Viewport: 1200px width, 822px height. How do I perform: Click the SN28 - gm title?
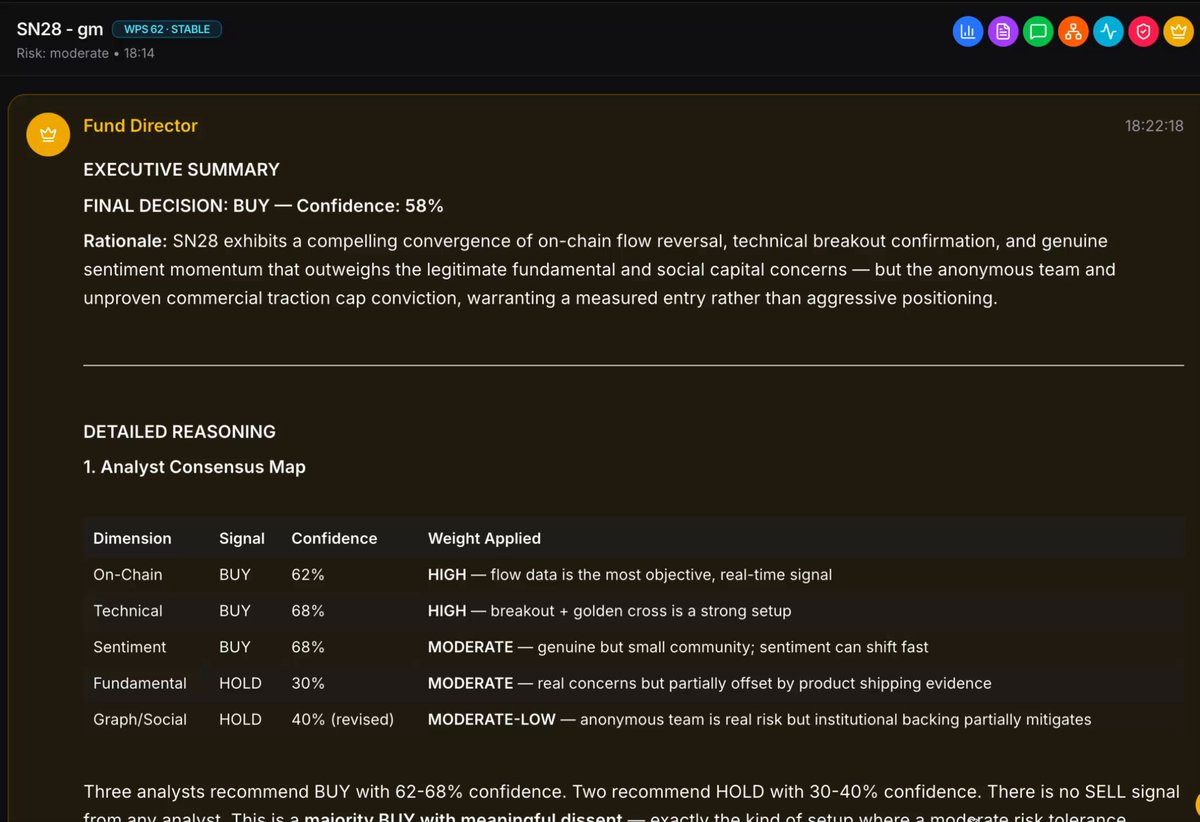click(60, 30)
